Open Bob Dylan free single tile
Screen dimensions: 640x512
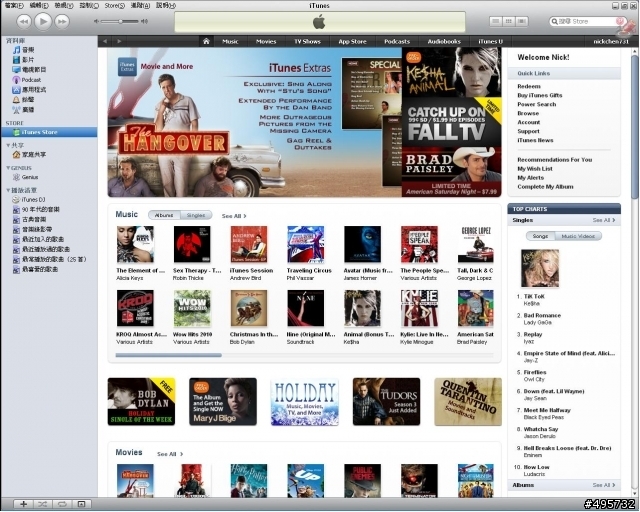pyautogui.click(x=141, y=402)
